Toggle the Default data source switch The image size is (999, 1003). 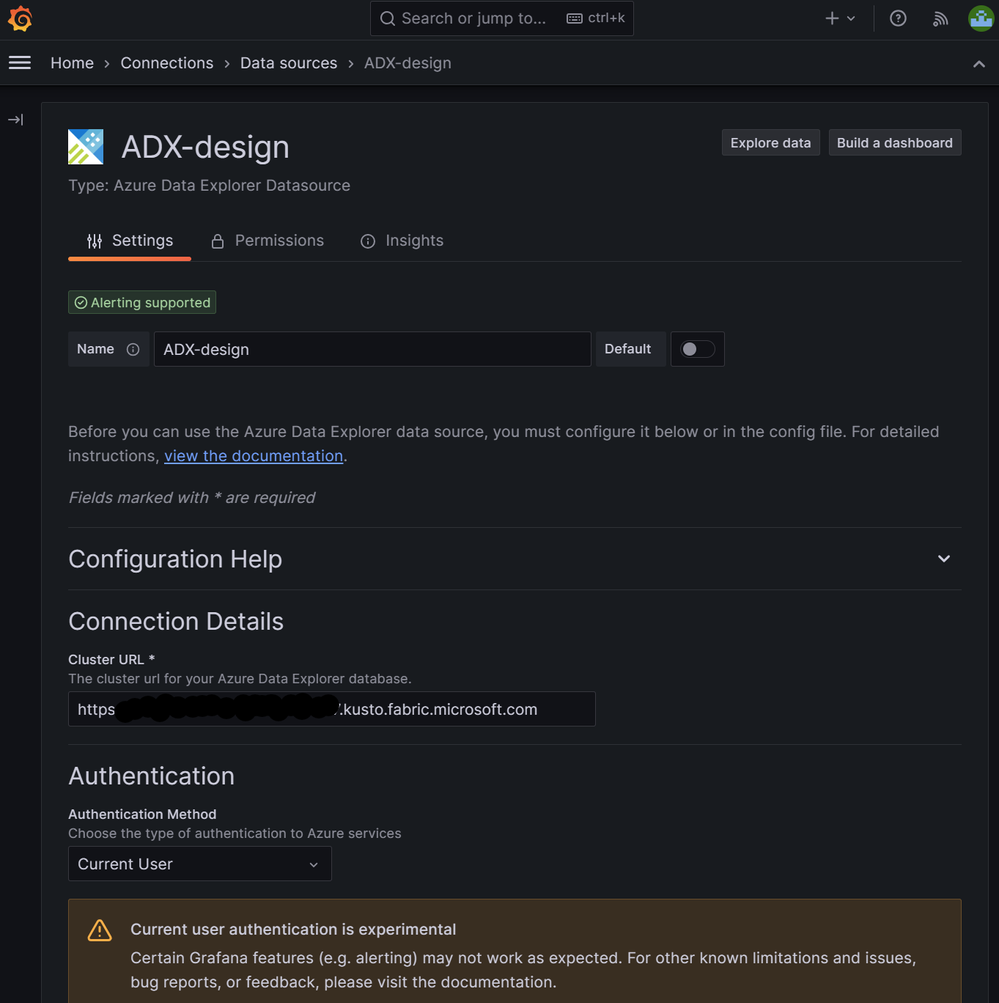pyautogui.click(x=697, y=349)
